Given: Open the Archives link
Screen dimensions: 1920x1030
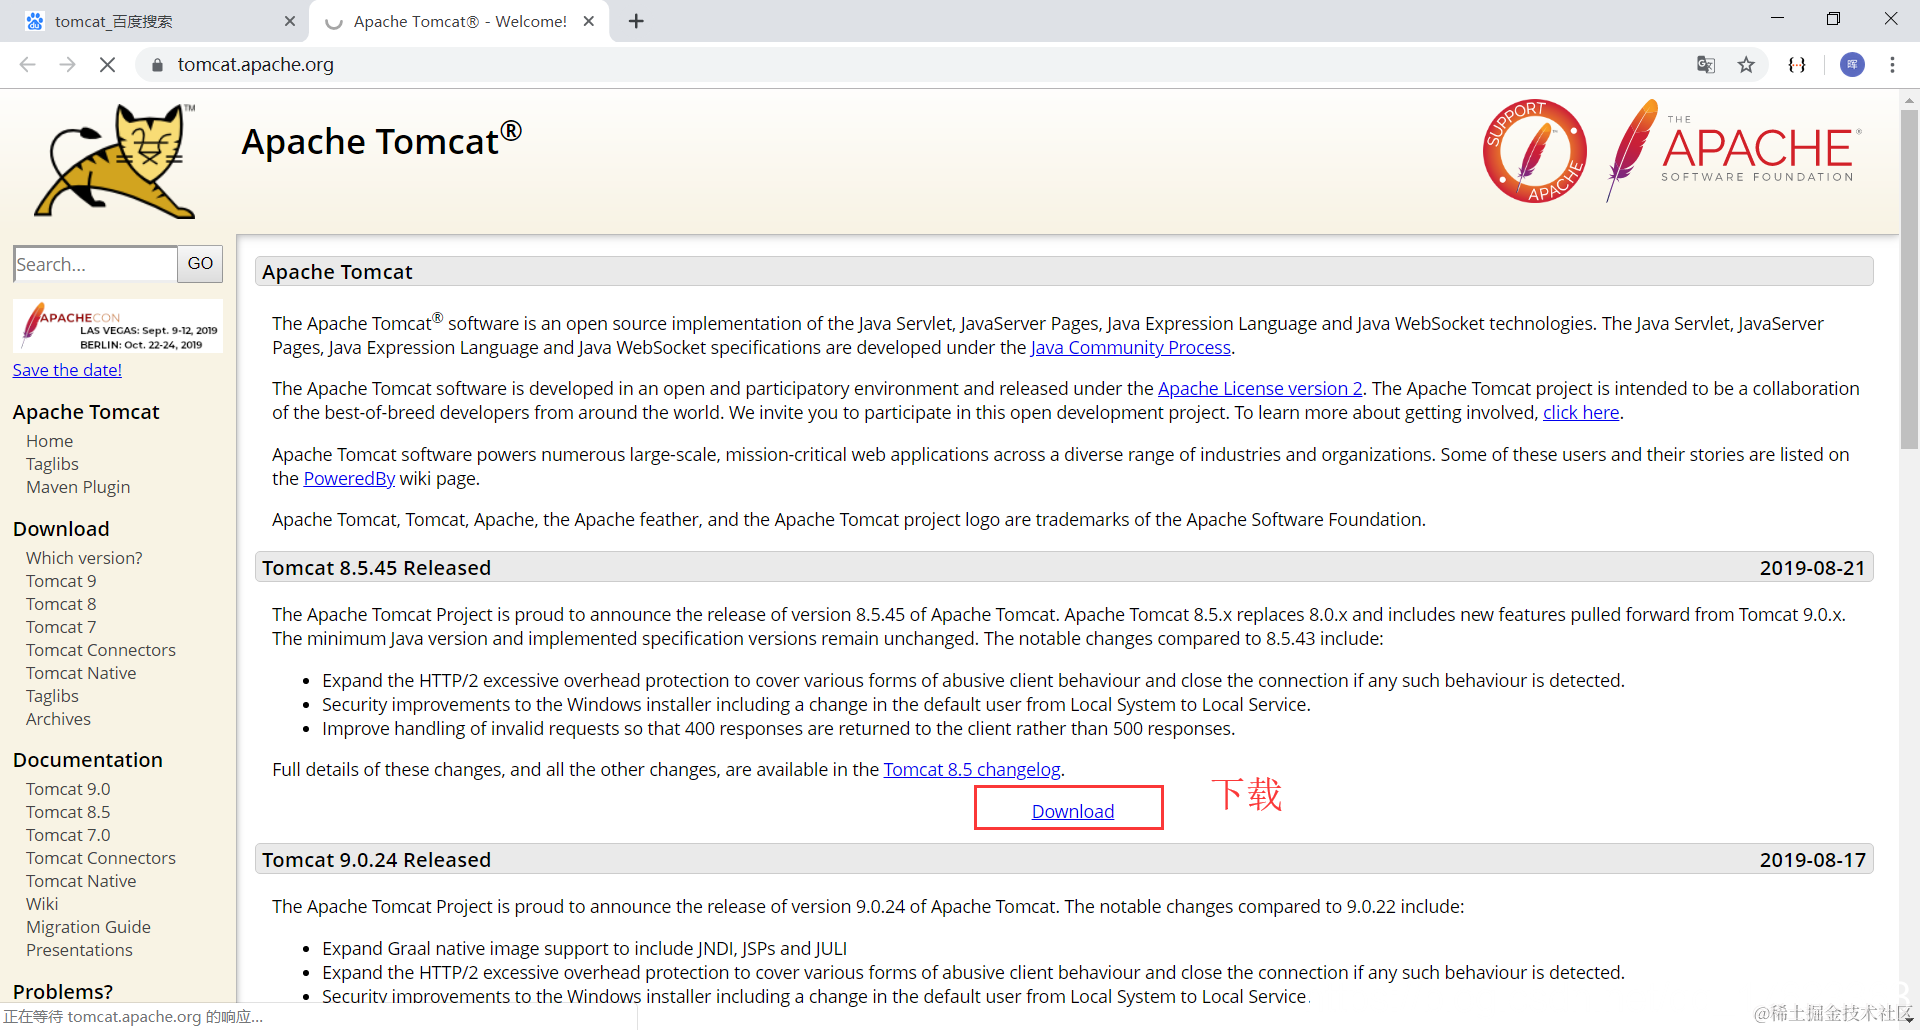Looking at the screenshot, I should [58, 719].
